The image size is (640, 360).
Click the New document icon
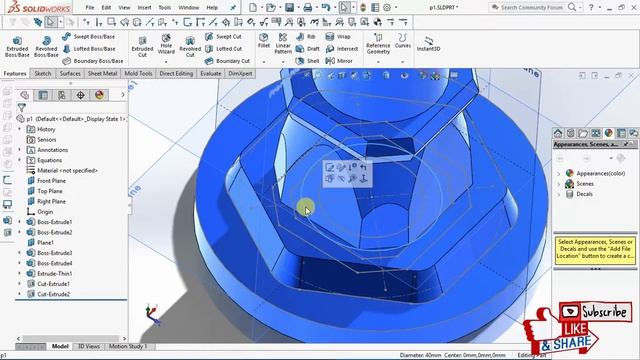coord(253,7)
